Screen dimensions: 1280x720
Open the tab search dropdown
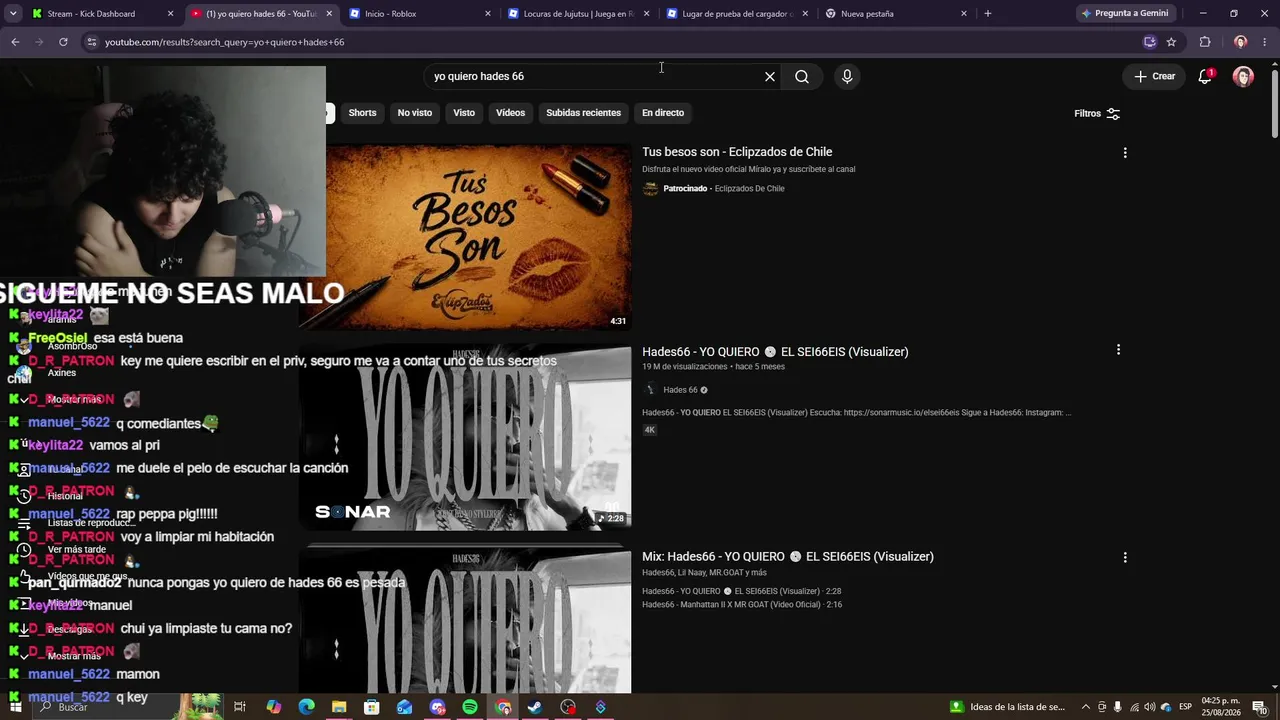click(x=13, y=14)
